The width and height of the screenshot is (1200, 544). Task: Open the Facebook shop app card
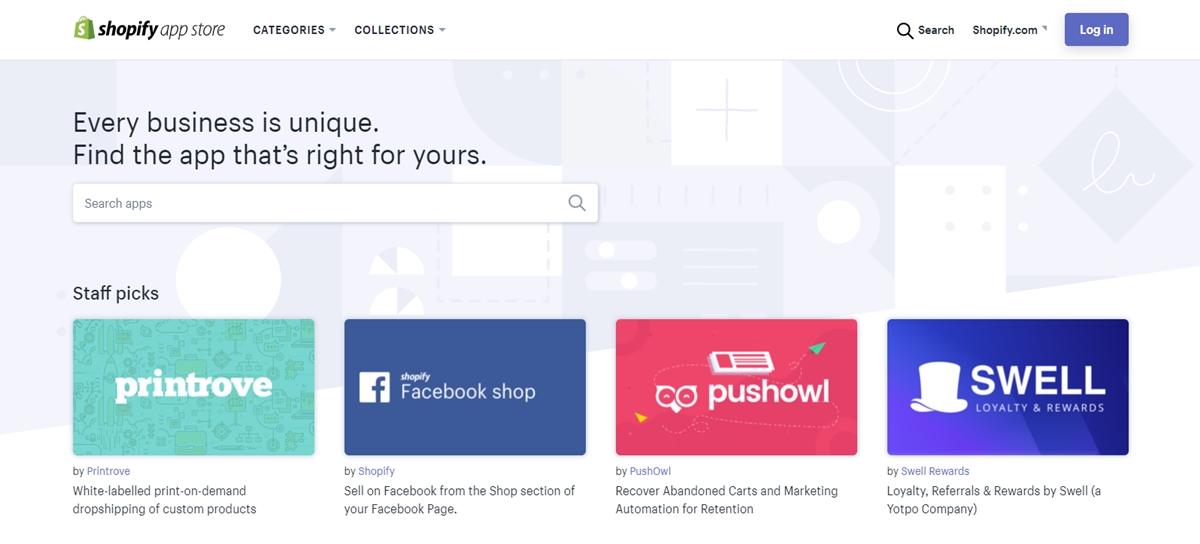tap(465, 387)
